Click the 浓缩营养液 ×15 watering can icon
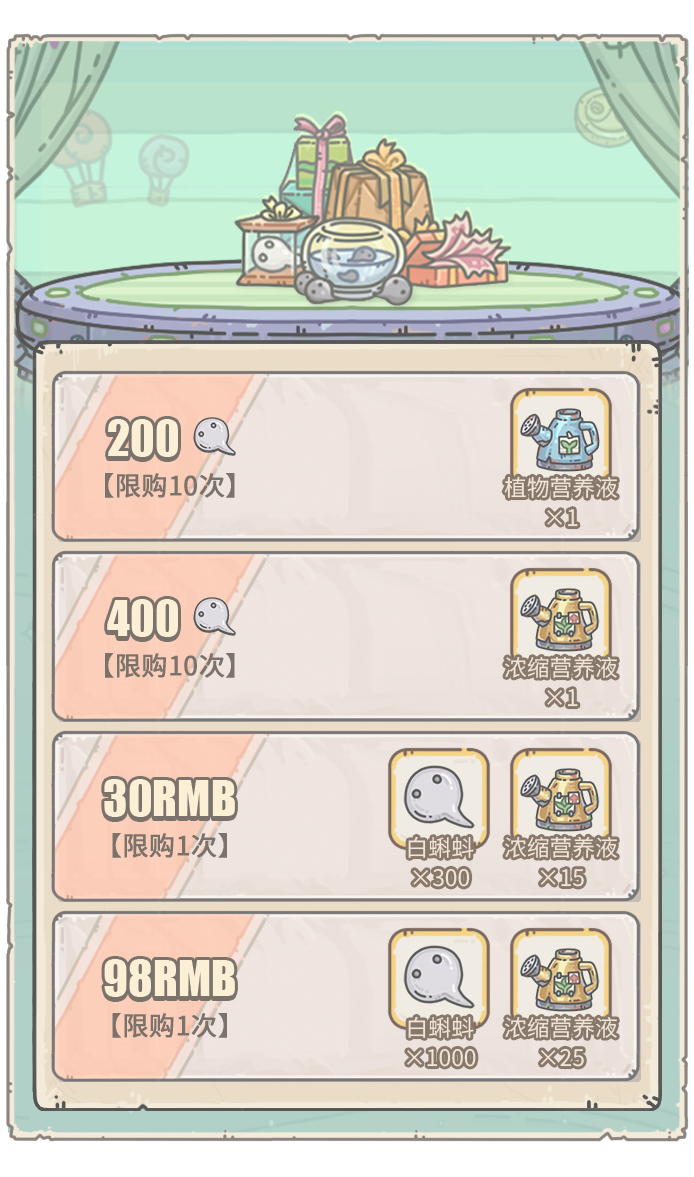The width and height of the screenshot is (694, 1177). tap(560, 796)
